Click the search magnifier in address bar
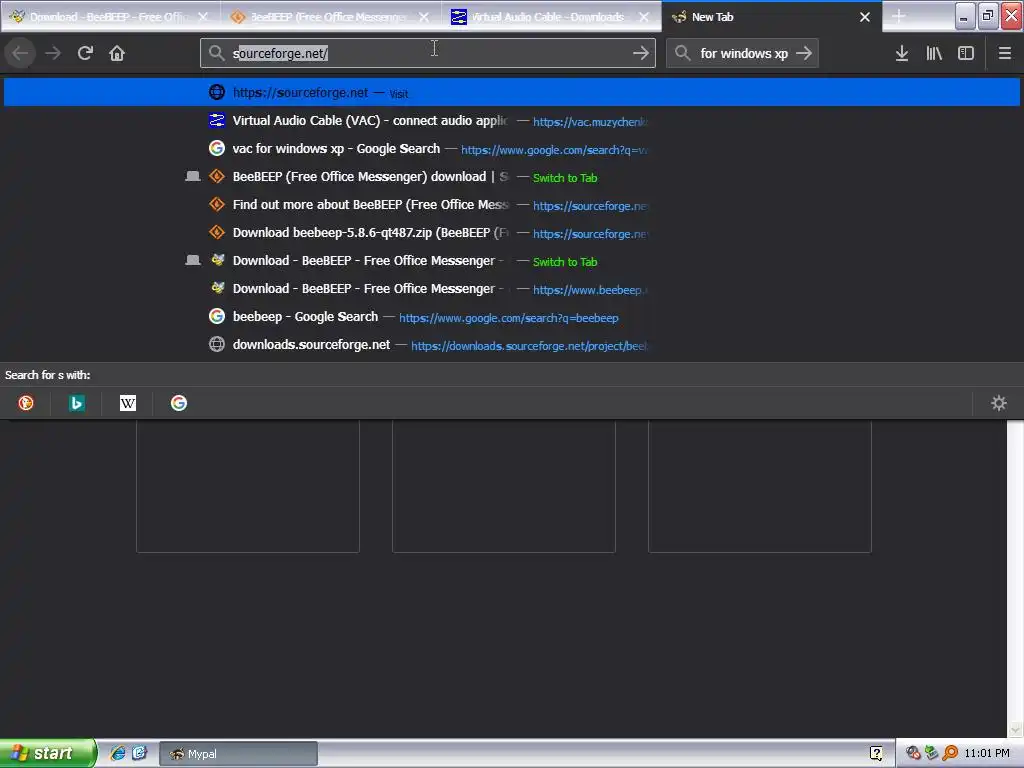The image size is (1024, 768). 216,53
